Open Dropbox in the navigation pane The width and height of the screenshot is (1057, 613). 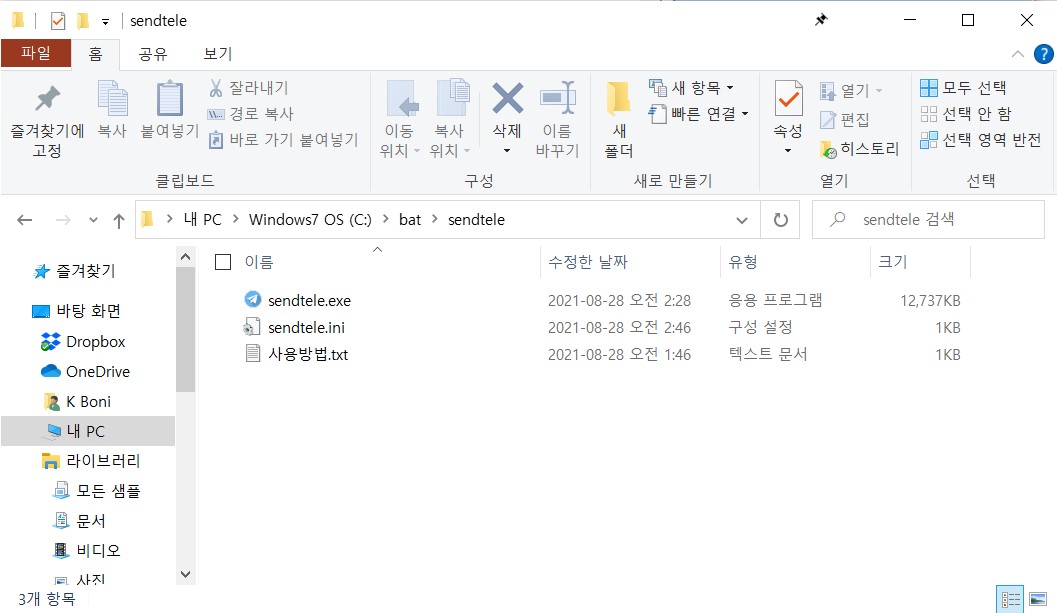click(x=96, y=342)
